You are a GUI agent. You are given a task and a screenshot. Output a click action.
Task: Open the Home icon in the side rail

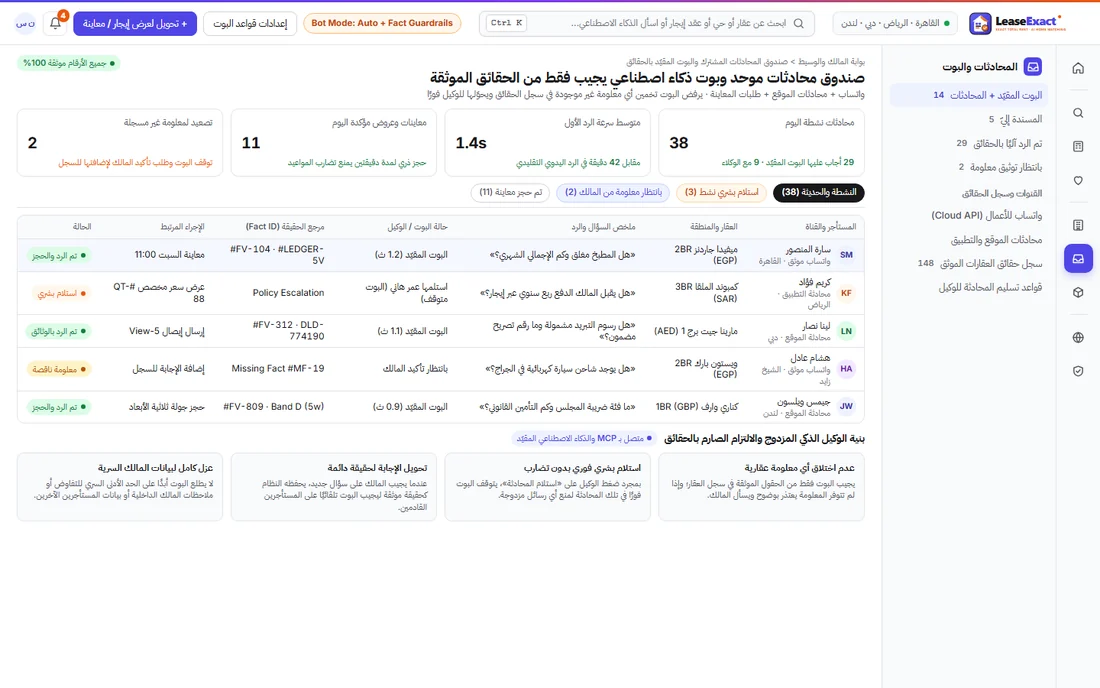pos(1078,68)
